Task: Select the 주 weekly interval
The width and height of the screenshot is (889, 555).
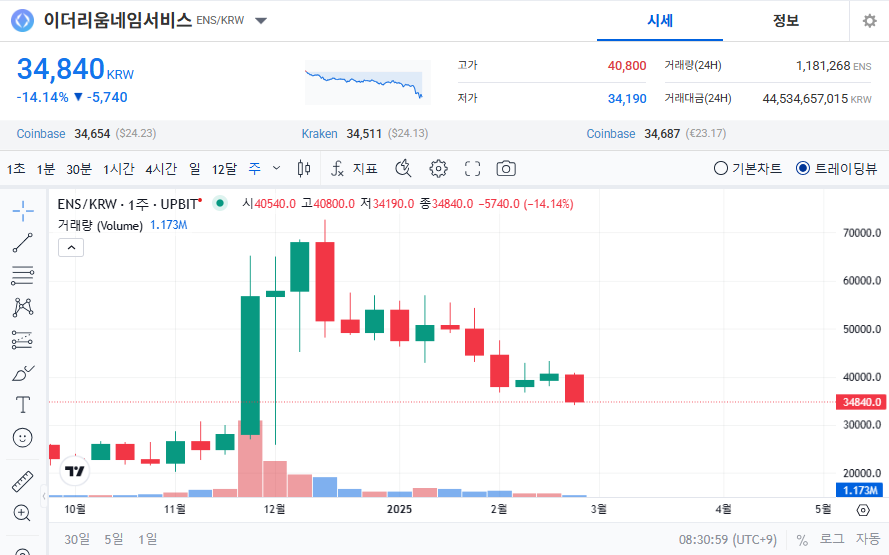Action: (255, 169)
